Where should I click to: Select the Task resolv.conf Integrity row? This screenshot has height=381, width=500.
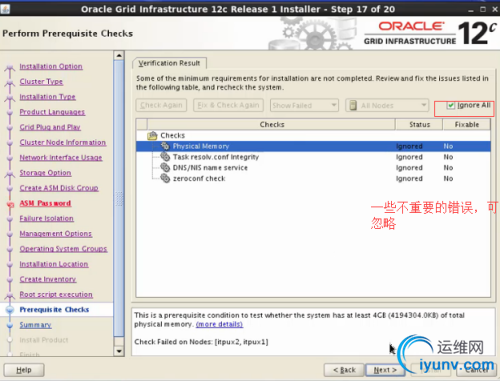coord(313,157)
